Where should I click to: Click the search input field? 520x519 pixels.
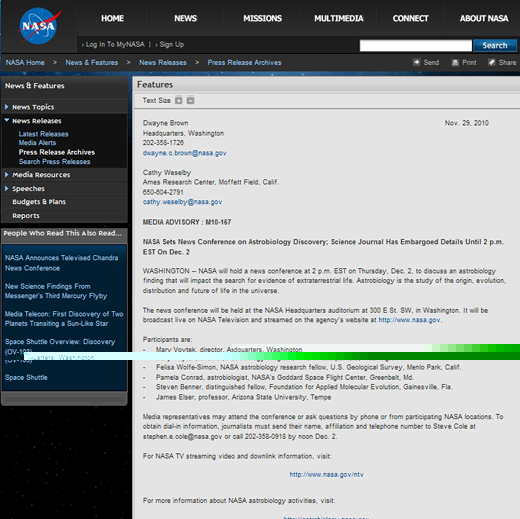point(416,45)
